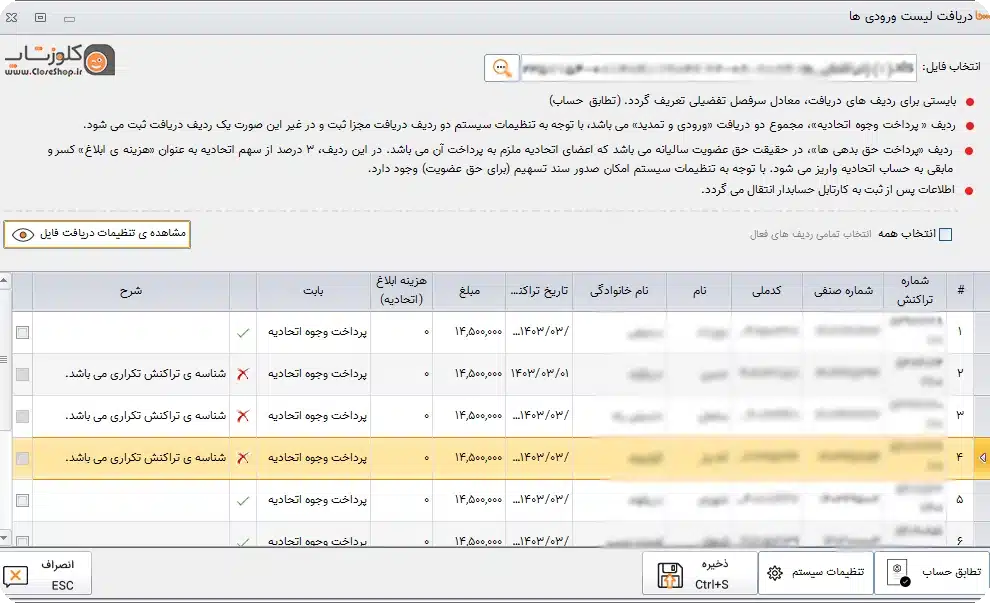Click the restore window button in title bar
Viewport: 990px width, 603px height.
(40, 18)
